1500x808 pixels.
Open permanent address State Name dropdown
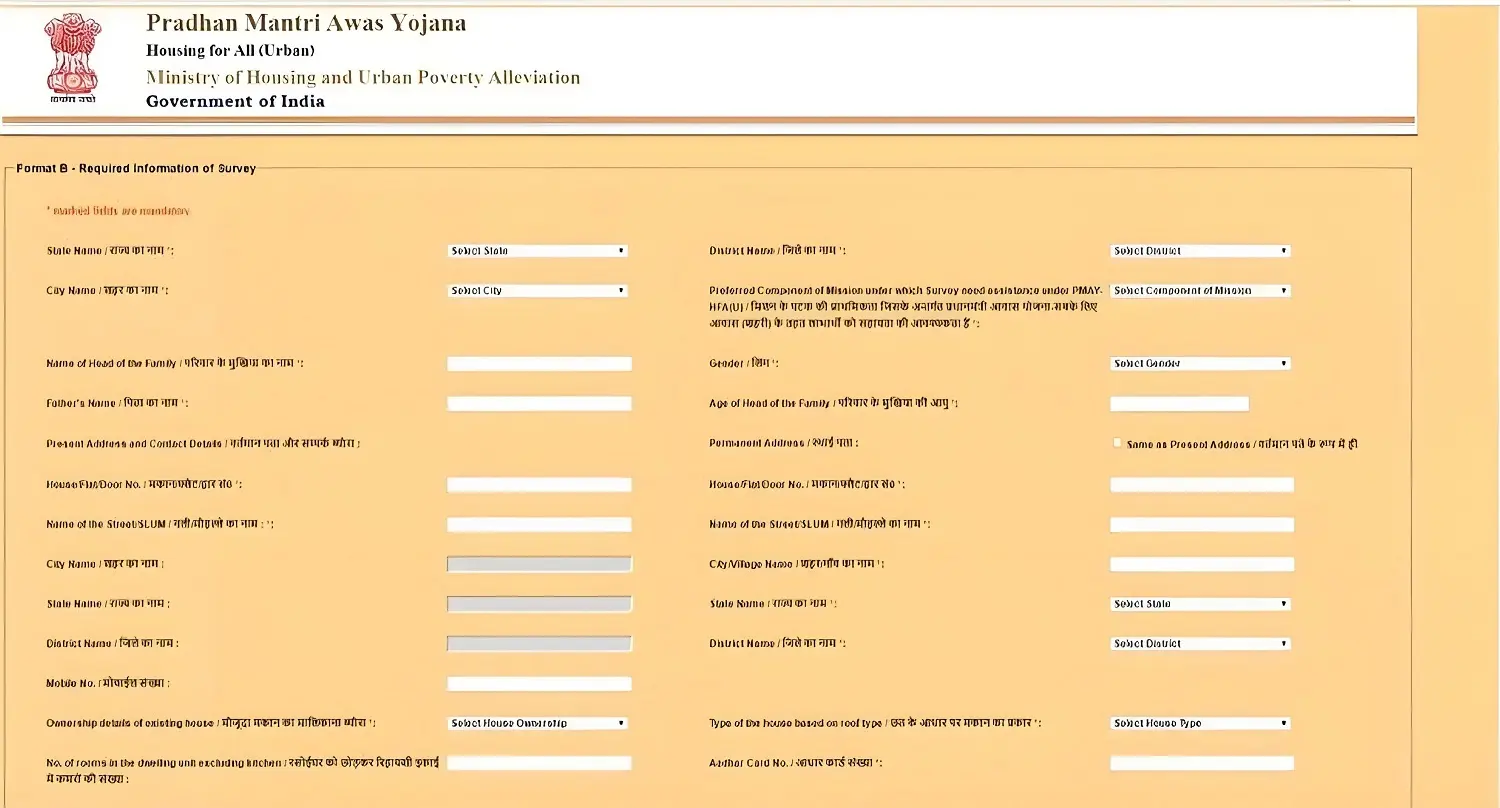(1200, 603)
